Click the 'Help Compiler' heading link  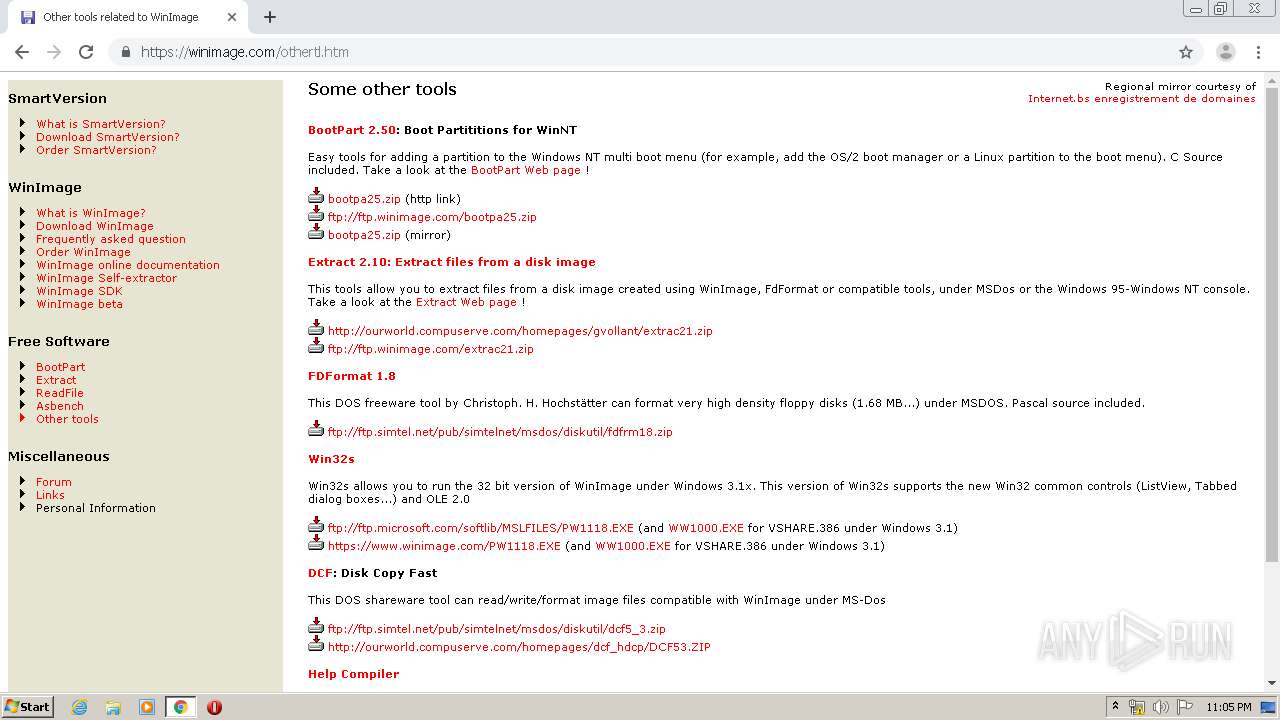(353, 674)
